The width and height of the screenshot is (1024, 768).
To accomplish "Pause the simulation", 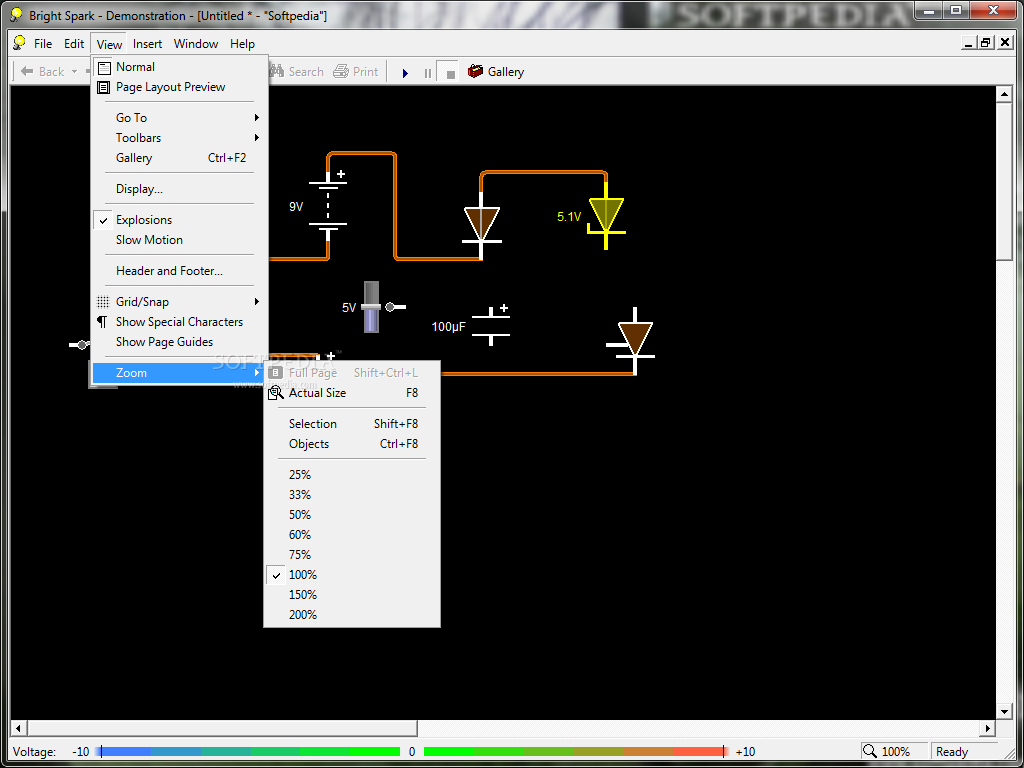I will 428,73.
